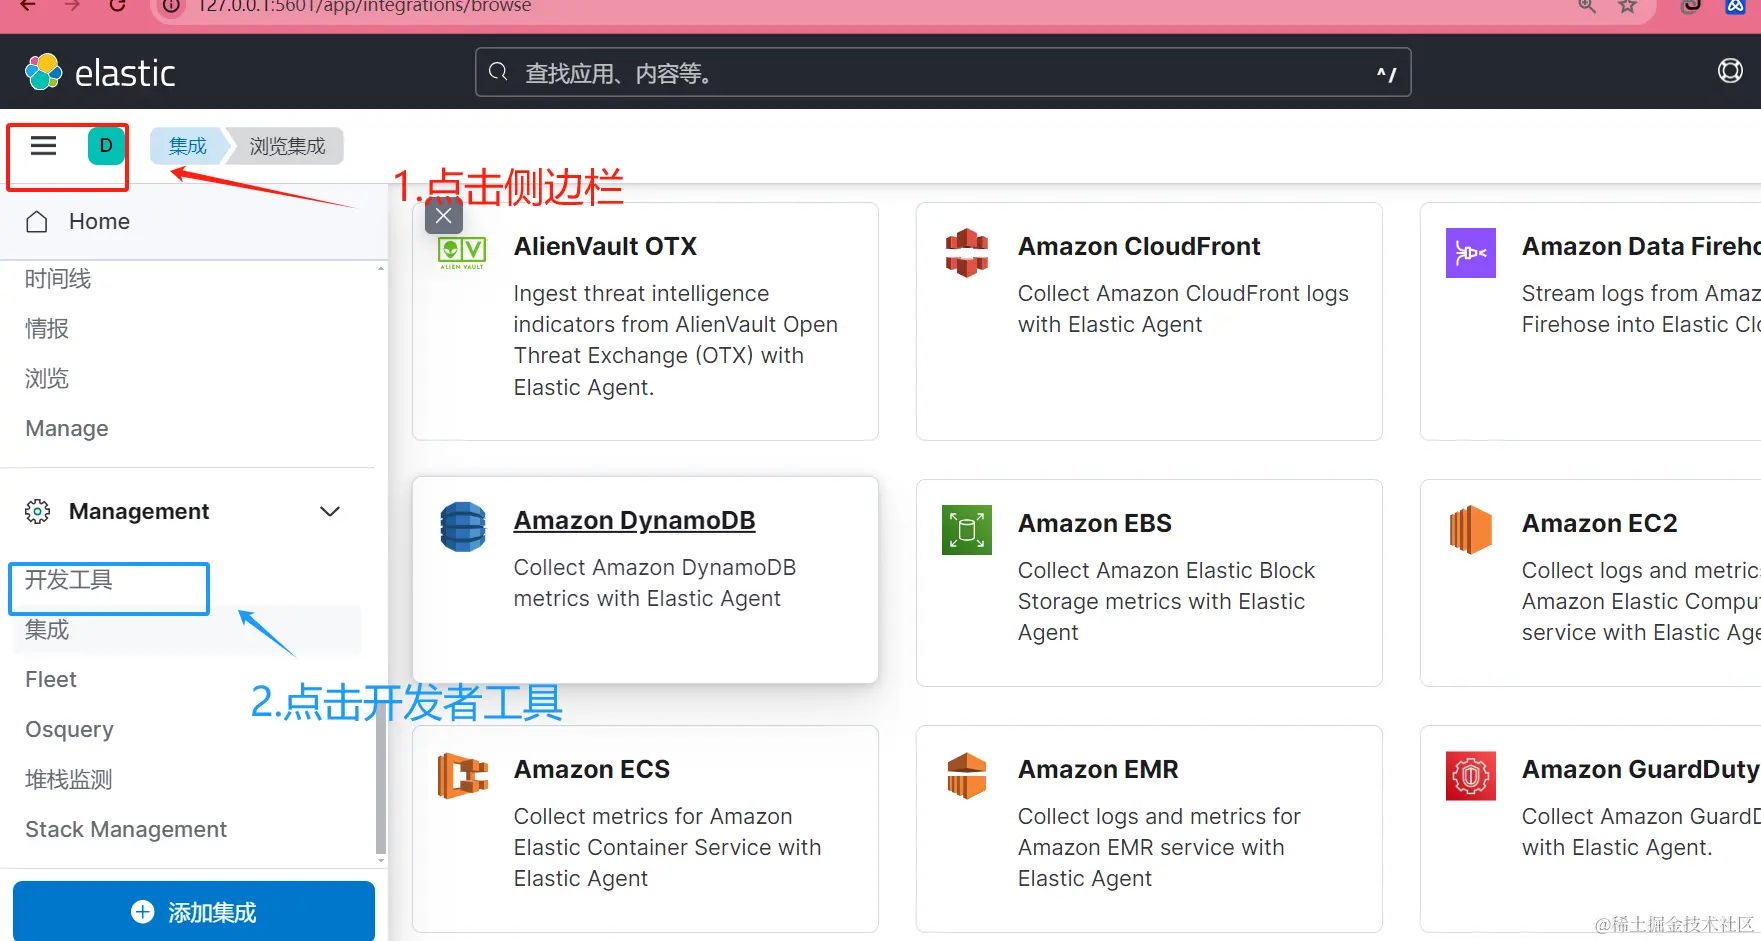Click the Amazon CloudFront icon

pos(966,252)
